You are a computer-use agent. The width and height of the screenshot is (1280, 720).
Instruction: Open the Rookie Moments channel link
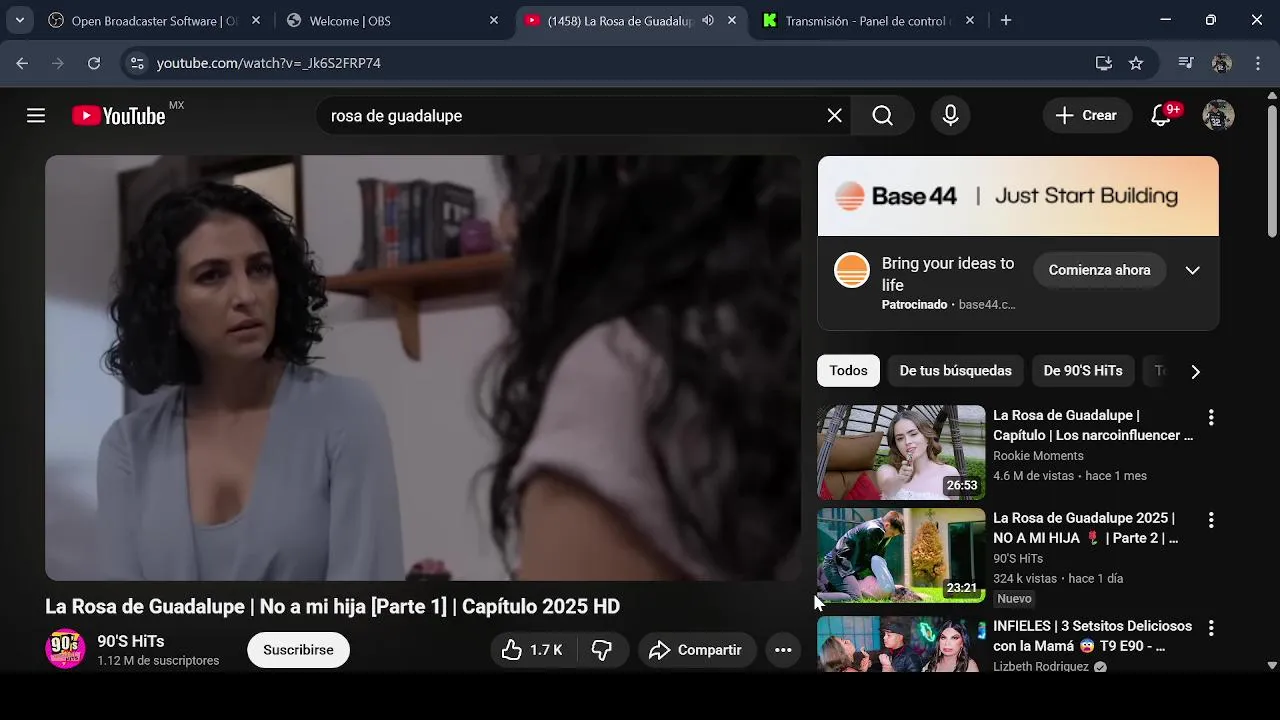point(1038,456)
